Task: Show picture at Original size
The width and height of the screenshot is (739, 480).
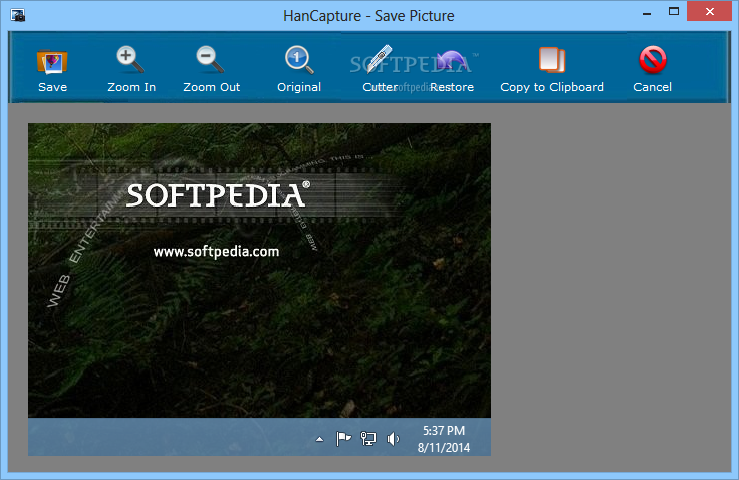Action: click(x=299, y=69)
